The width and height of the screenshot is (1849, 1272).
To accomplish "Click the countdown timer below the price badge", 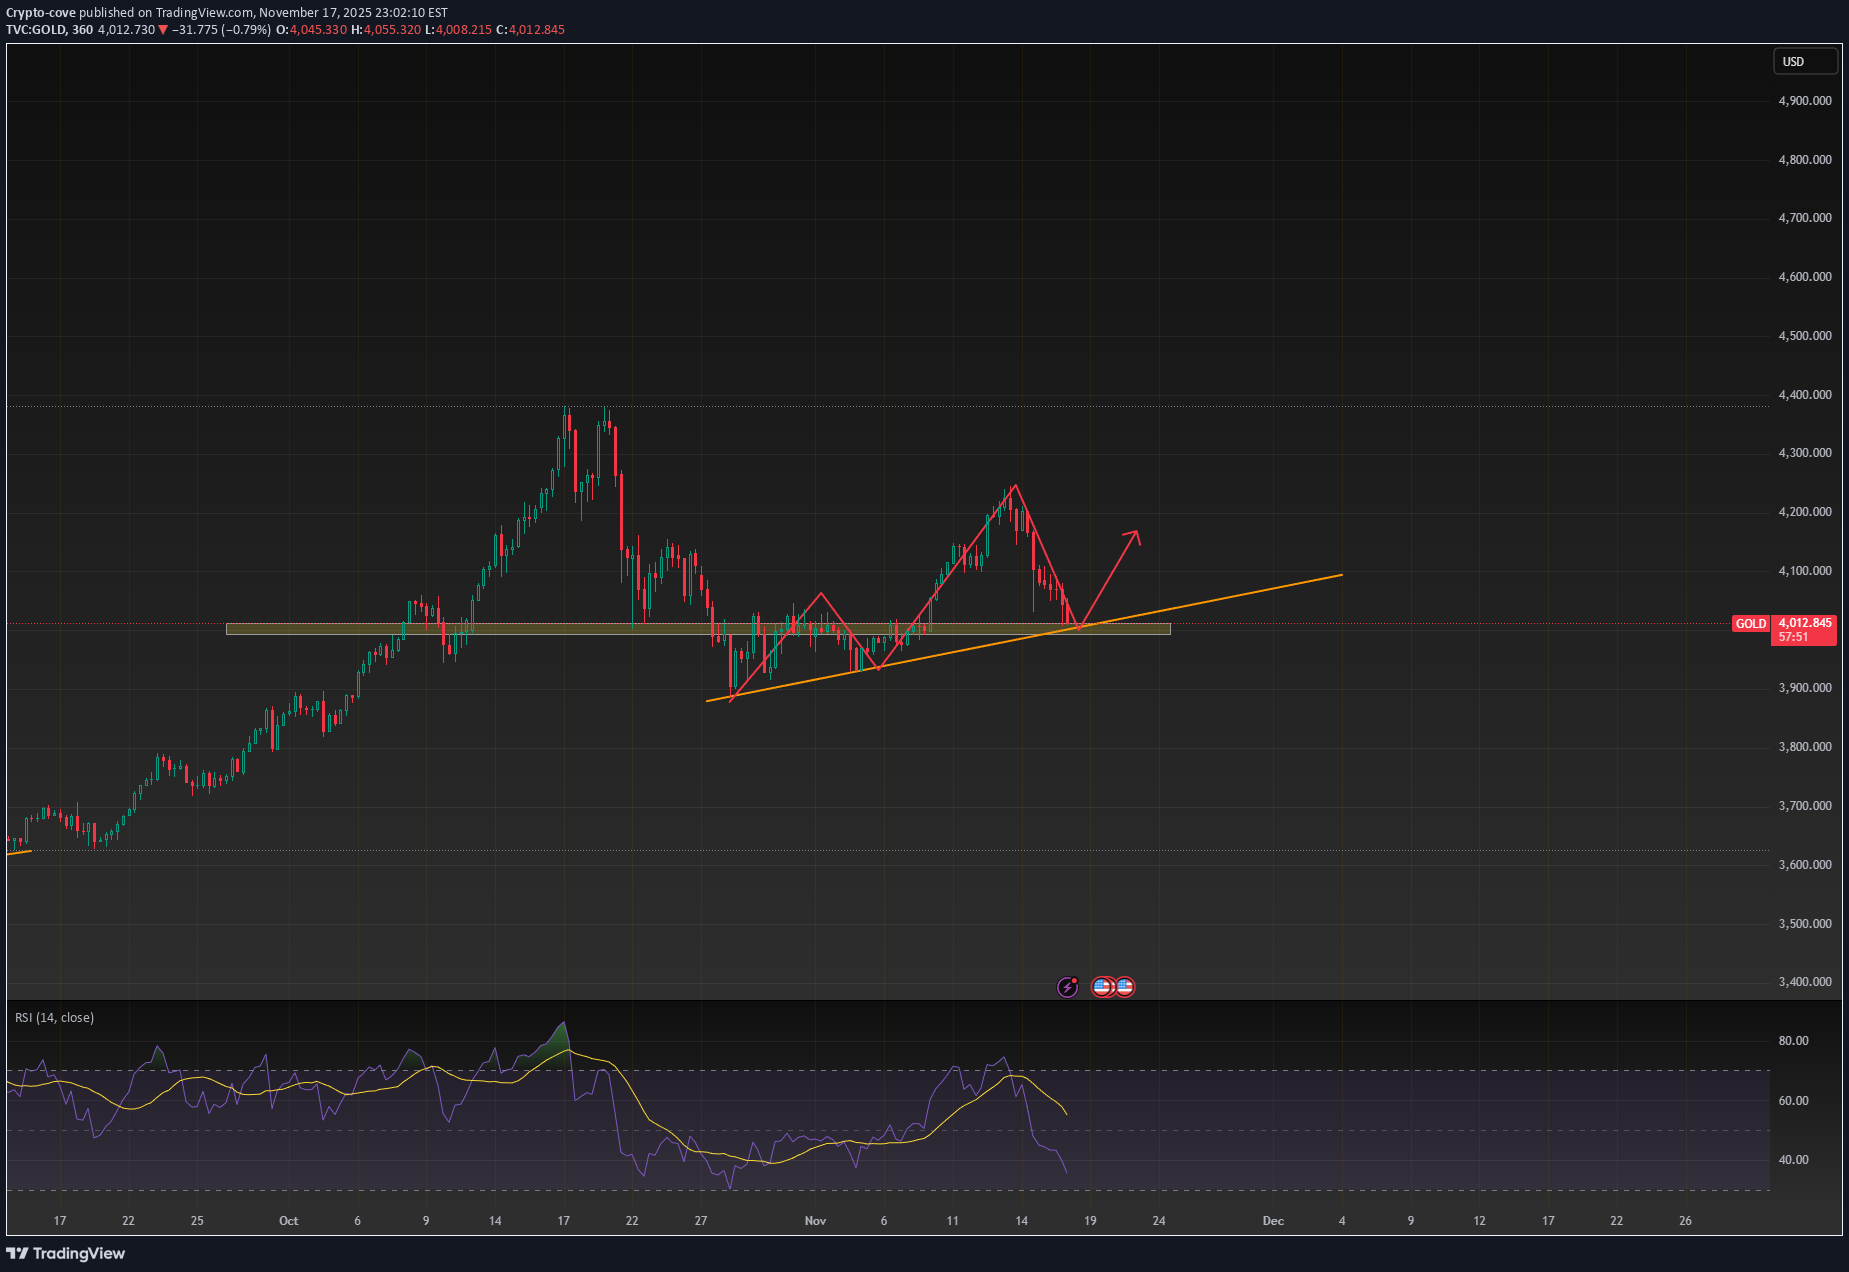I will pos(1795,637).
